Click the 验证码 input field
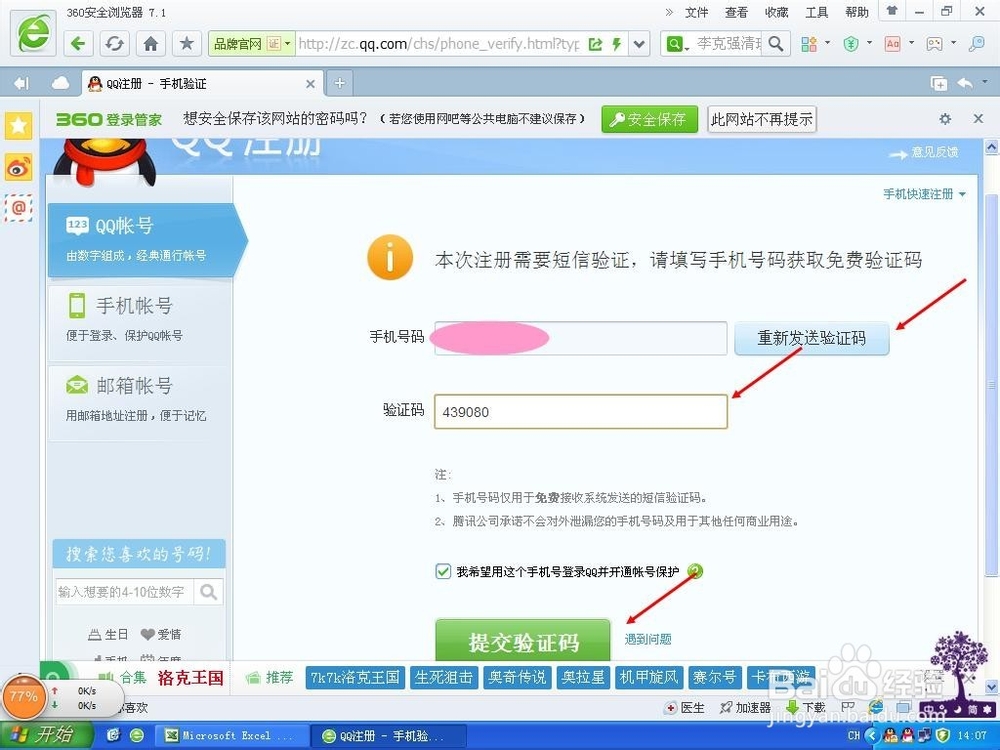 580,411
